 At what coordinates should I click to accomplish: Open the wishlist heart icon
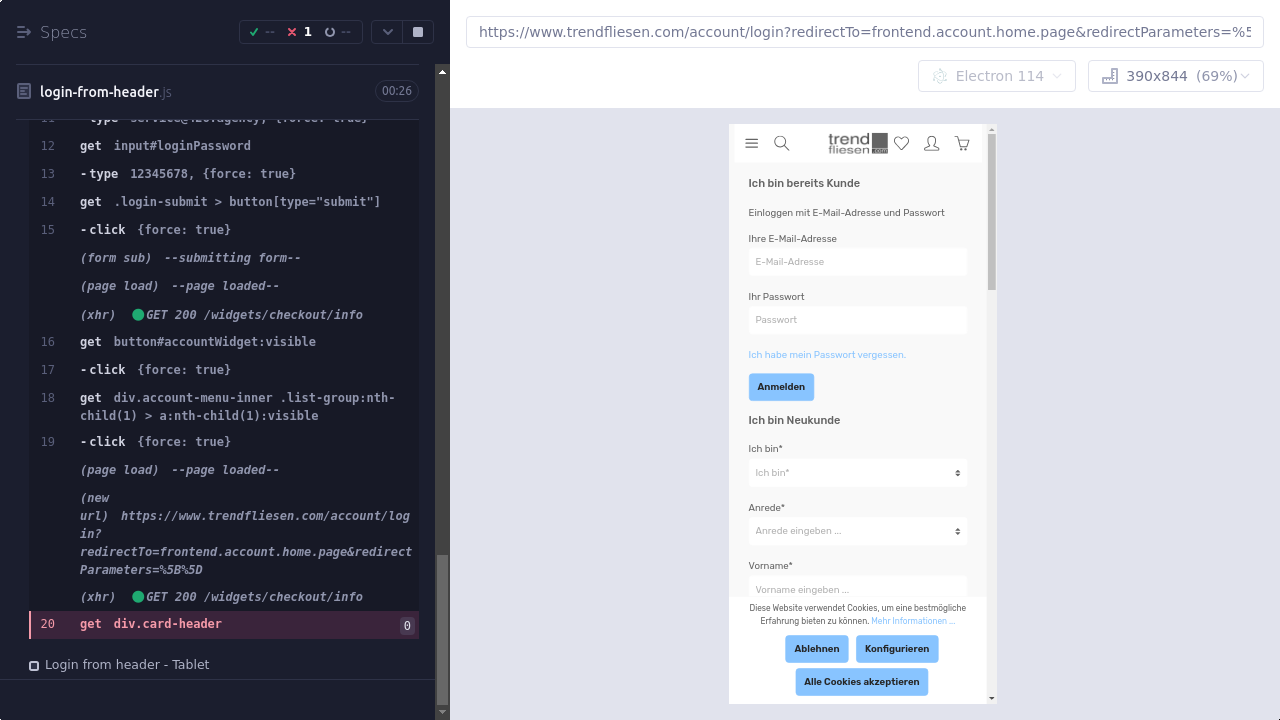point(901,144)
